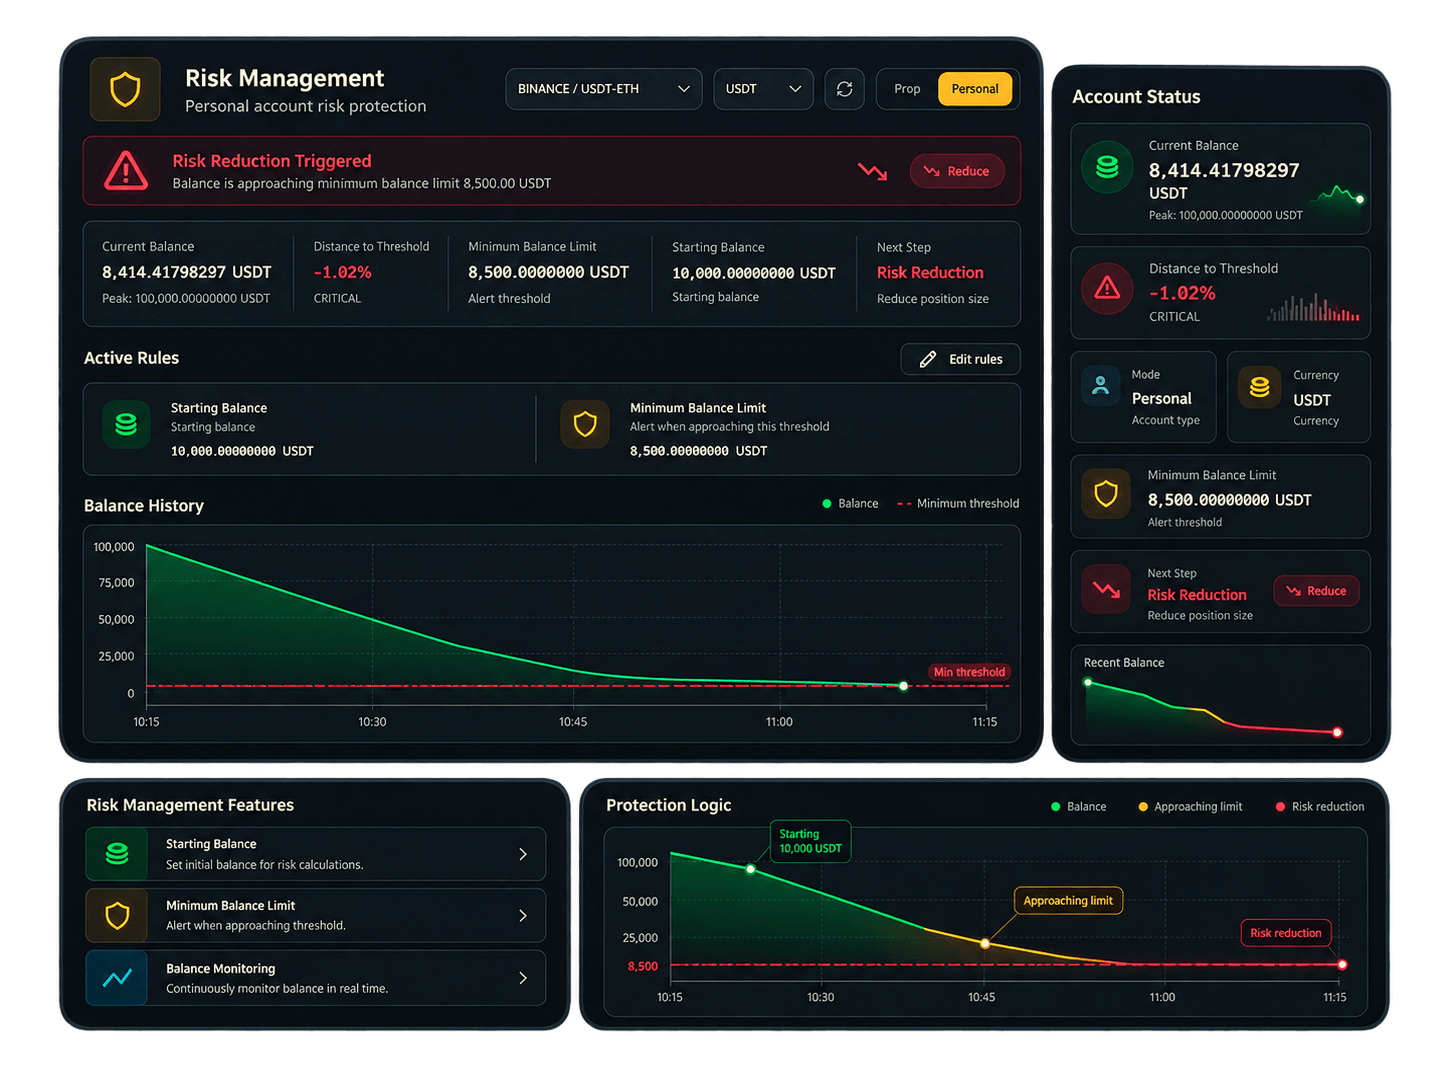Click the Starting 10,000 USDT chart marker
1448x1086 pixels.
(751, 869)
